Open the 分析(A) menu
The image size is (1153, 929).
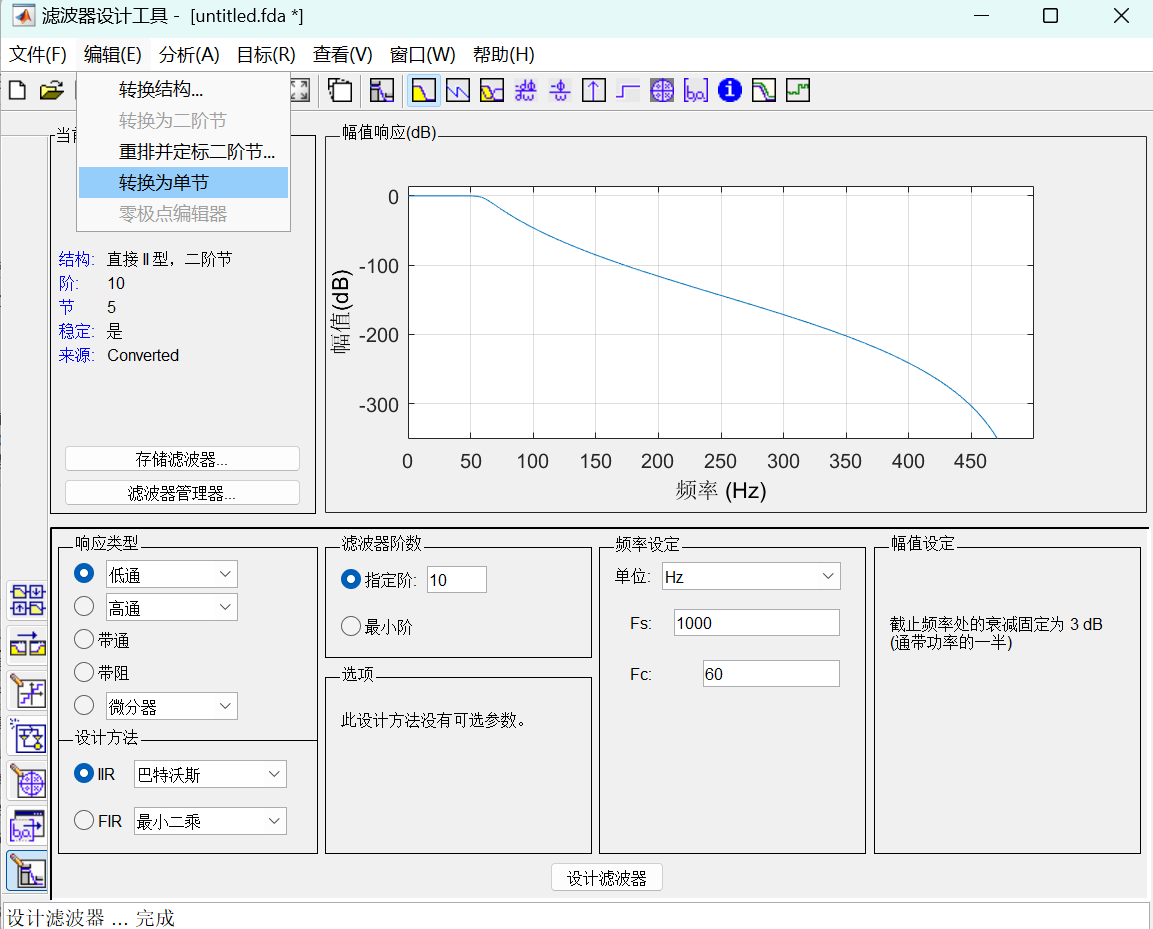coord(189,54)
